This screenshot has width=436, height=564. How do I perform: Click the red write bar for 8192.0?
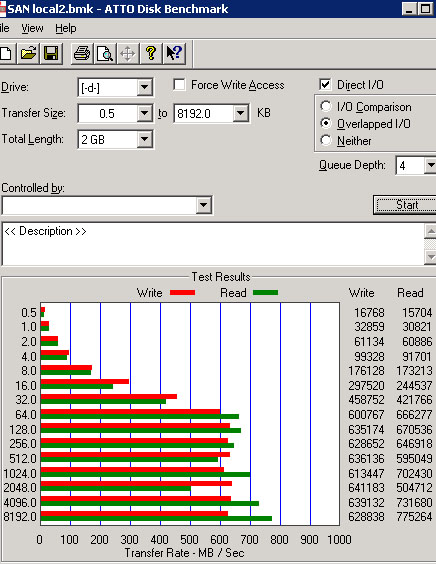point(134,513)
